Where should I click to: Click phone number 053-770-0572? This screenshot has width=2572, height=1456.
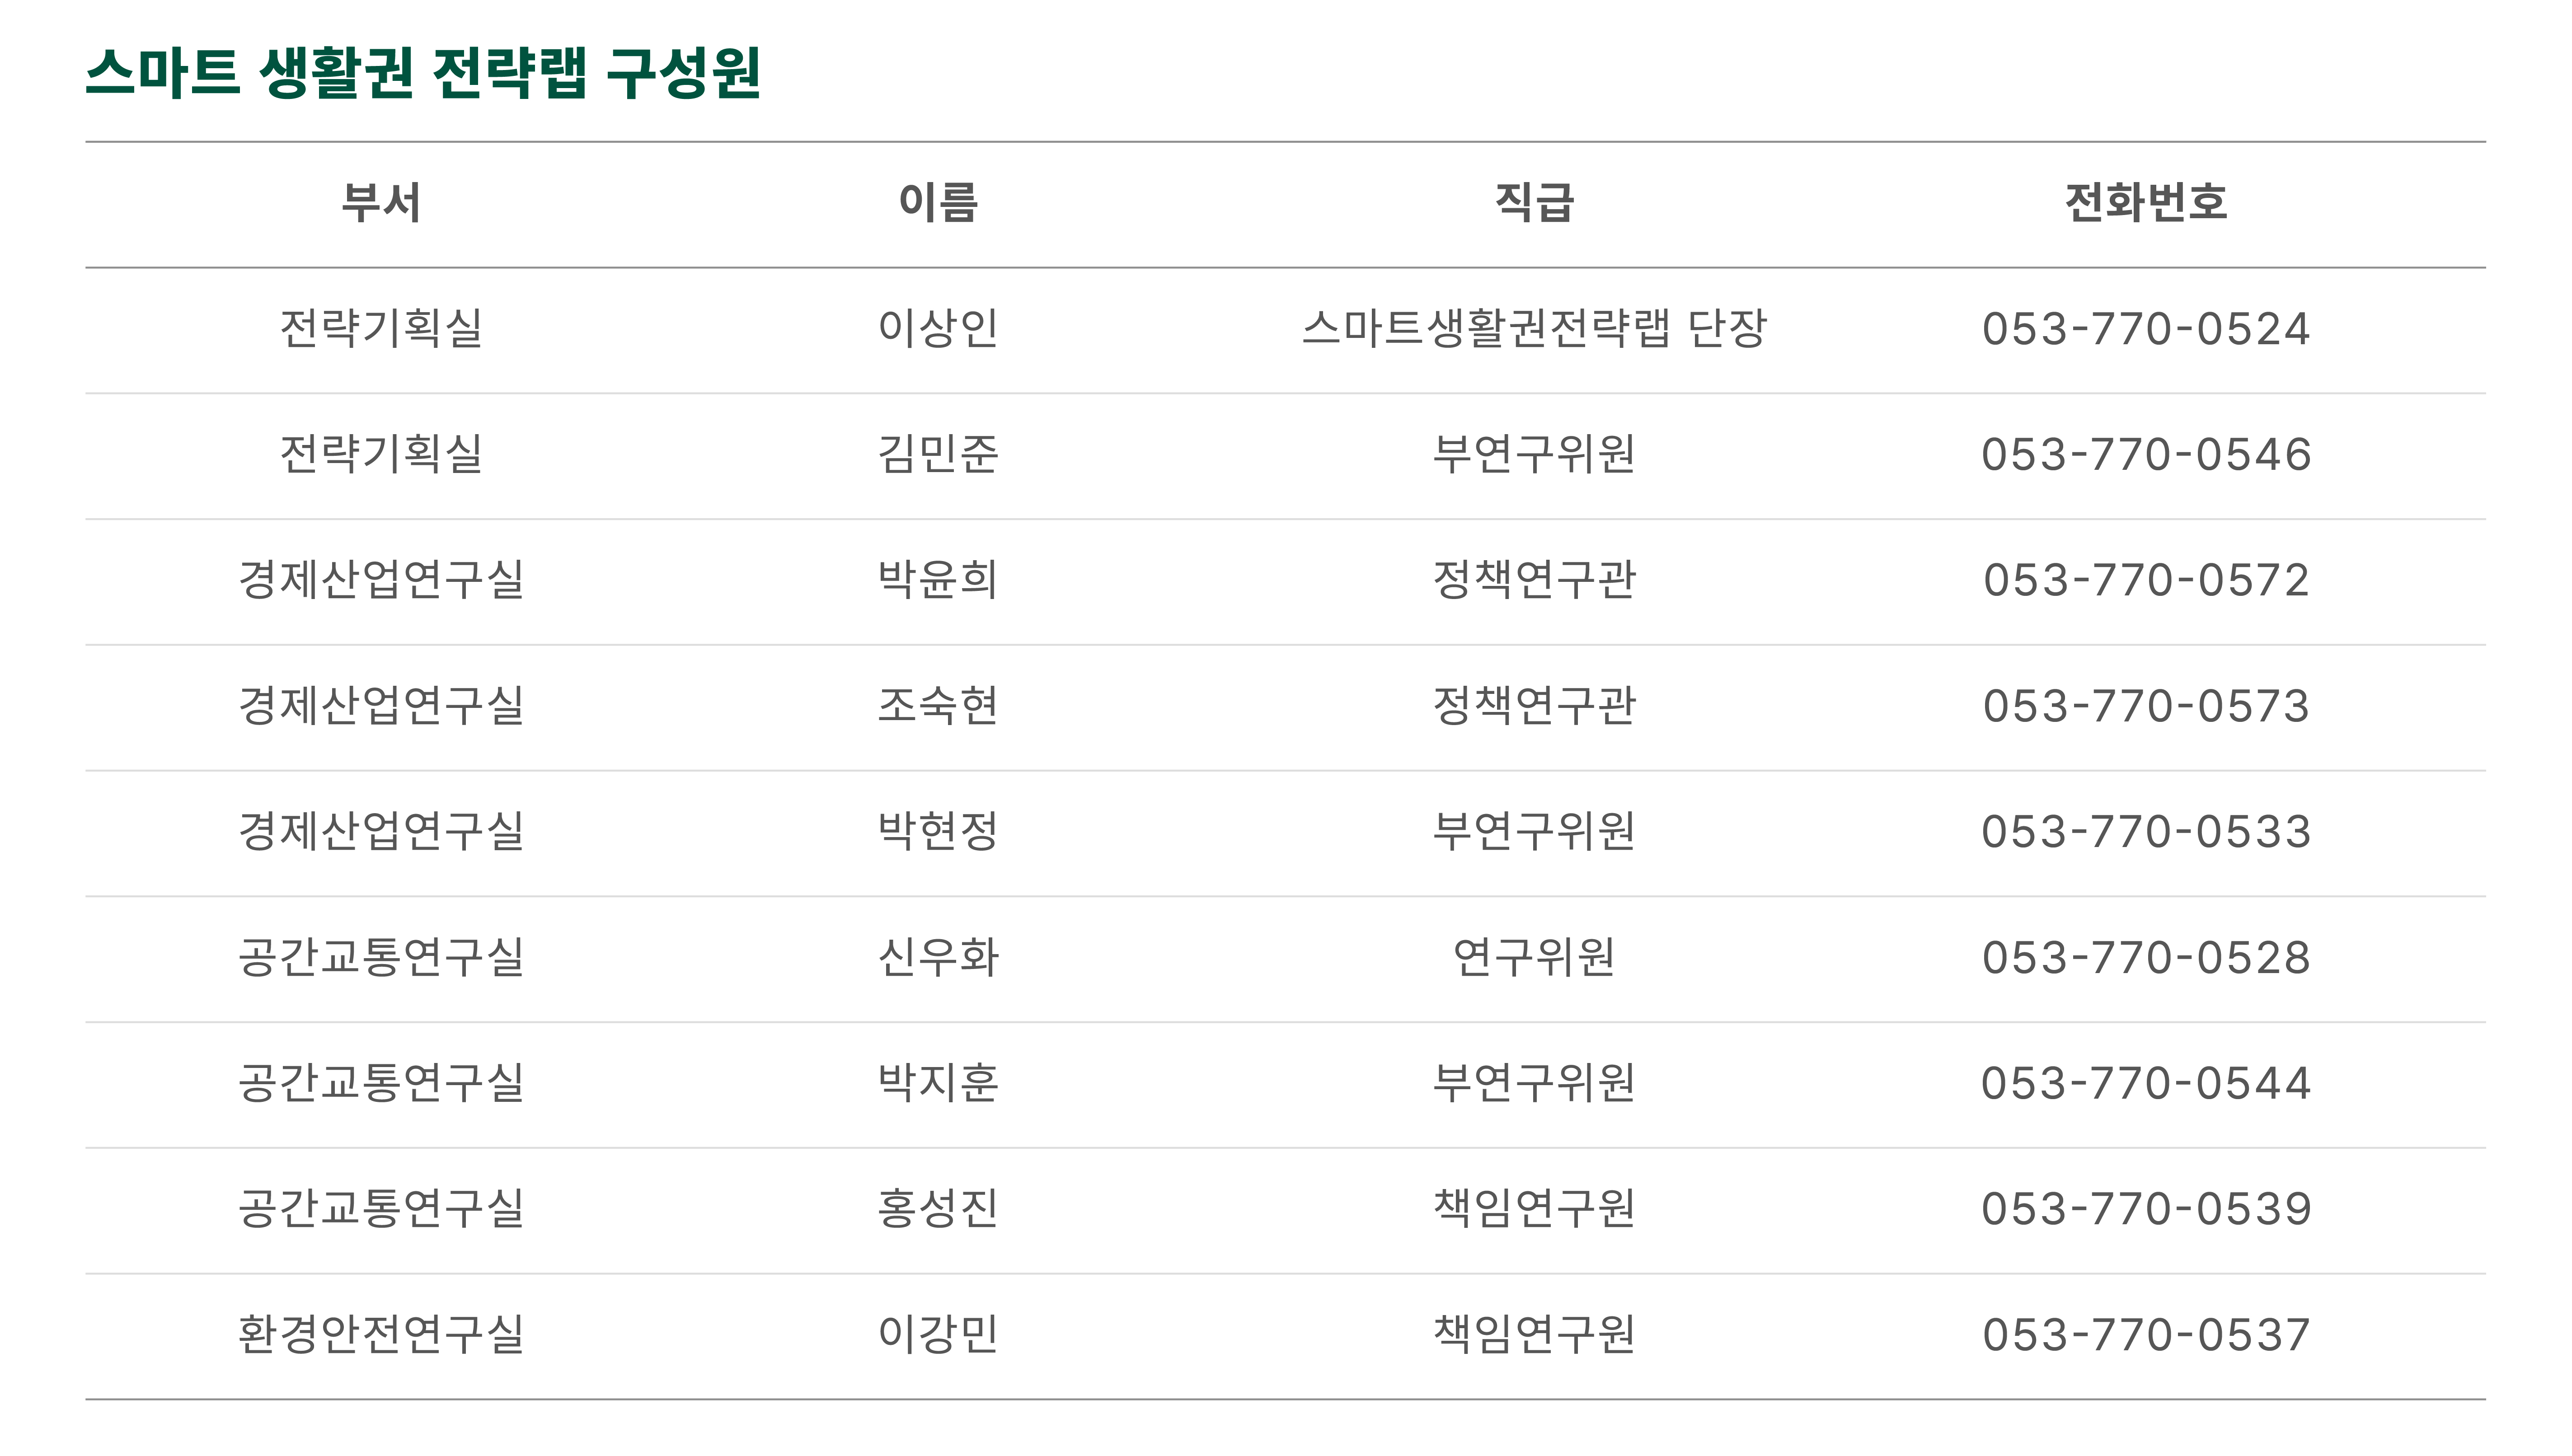[x=2146, y=580]
